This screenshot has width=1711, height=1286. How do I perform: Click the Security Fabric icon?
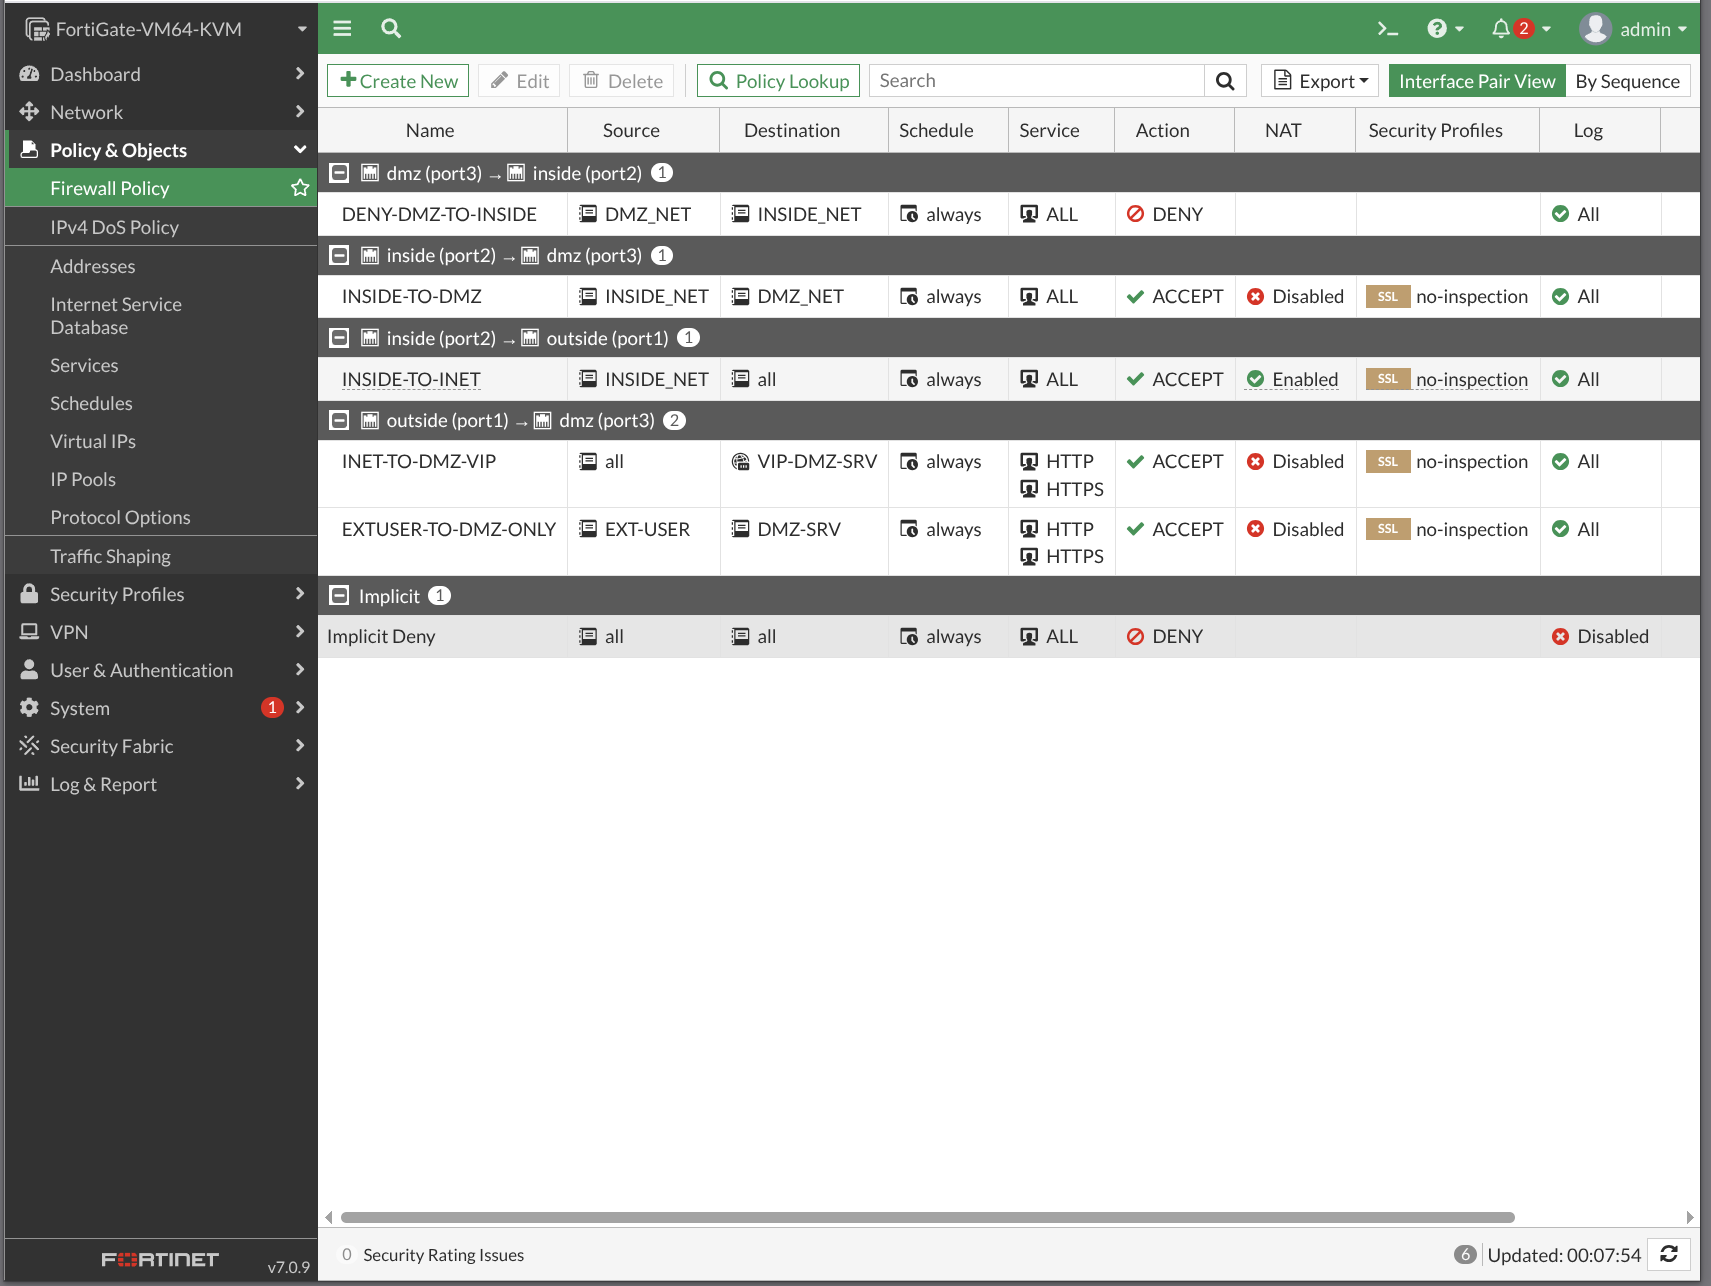29,746
